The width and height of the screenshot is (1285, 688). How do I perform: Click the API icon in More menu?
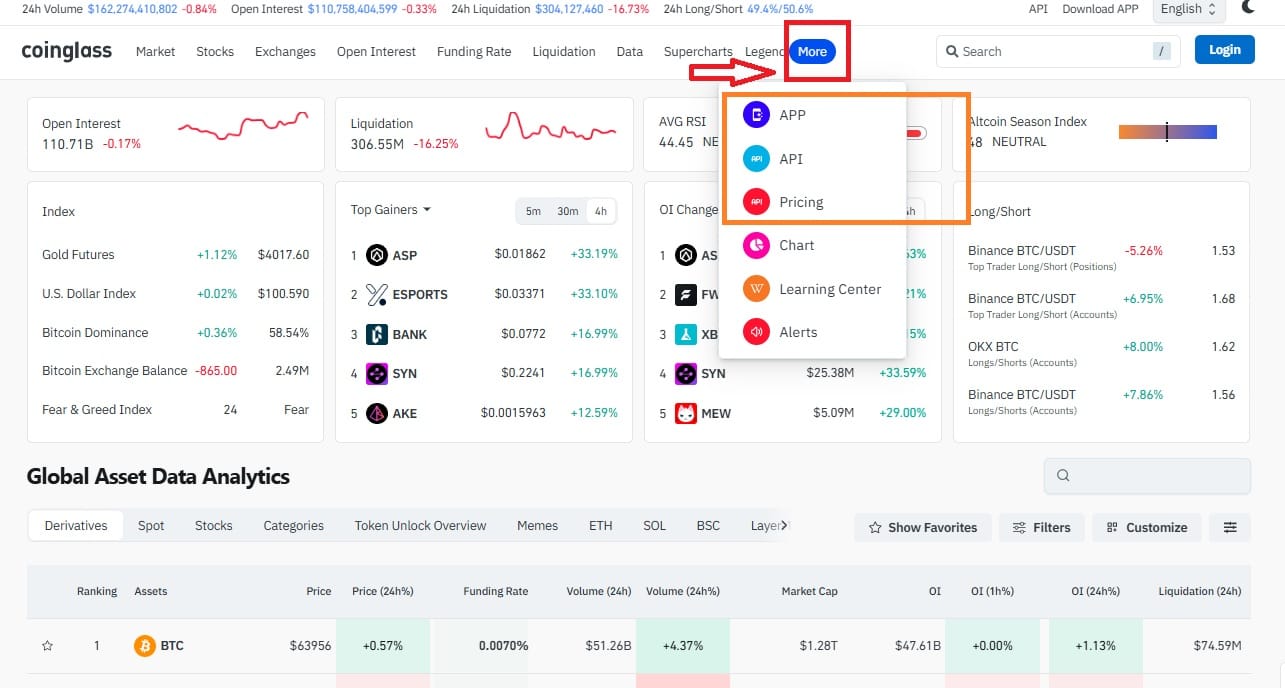tap(757, 159)
